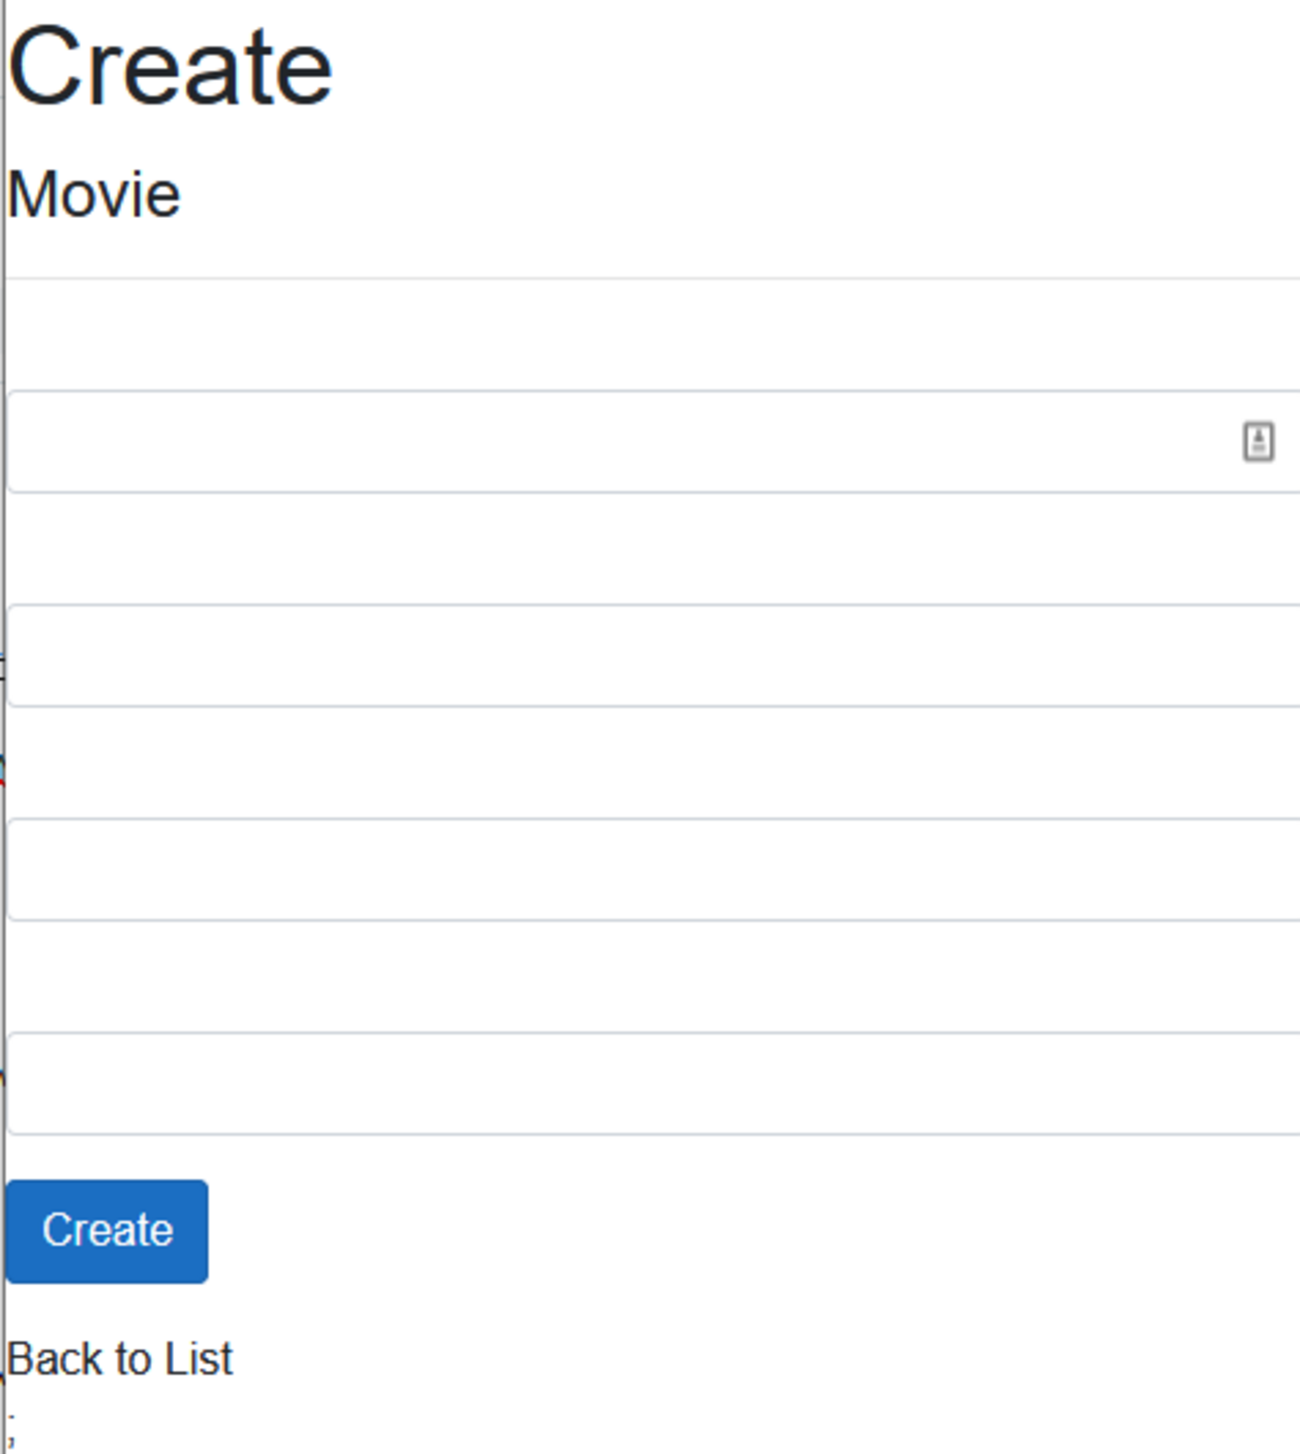
Task: Click the large Create page heading
Action: click(x=170, y=68)
